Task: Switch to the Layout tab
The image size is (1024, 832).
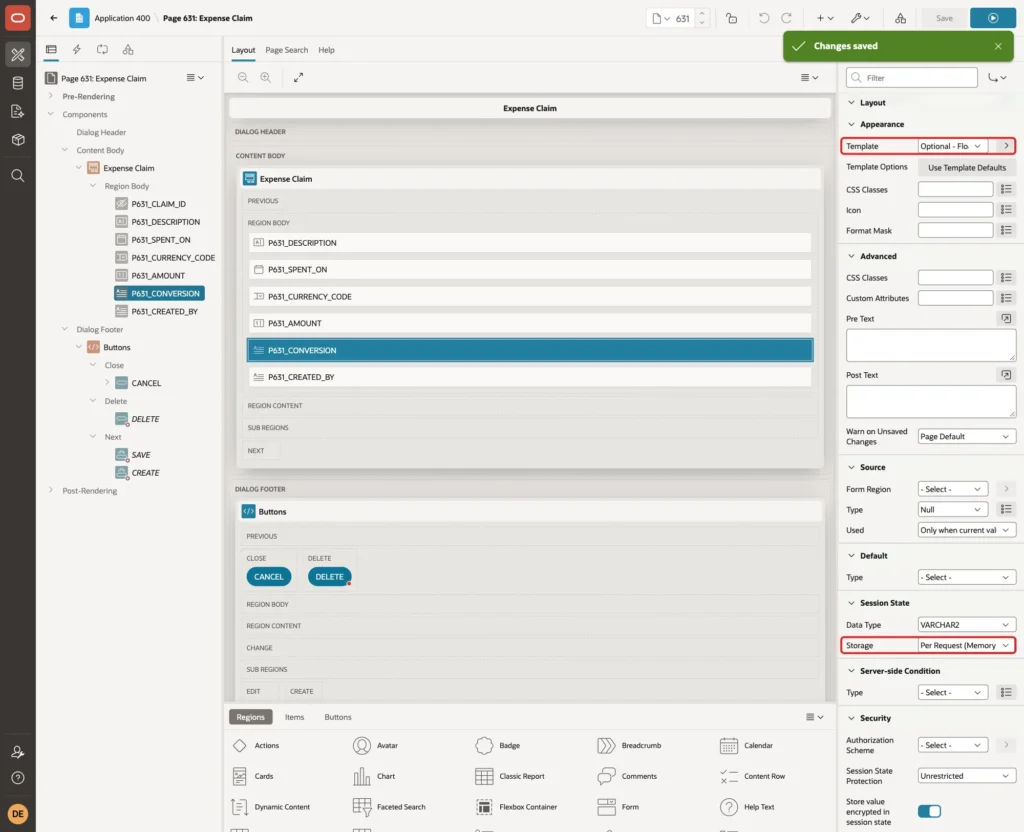Action: point(243,50)
